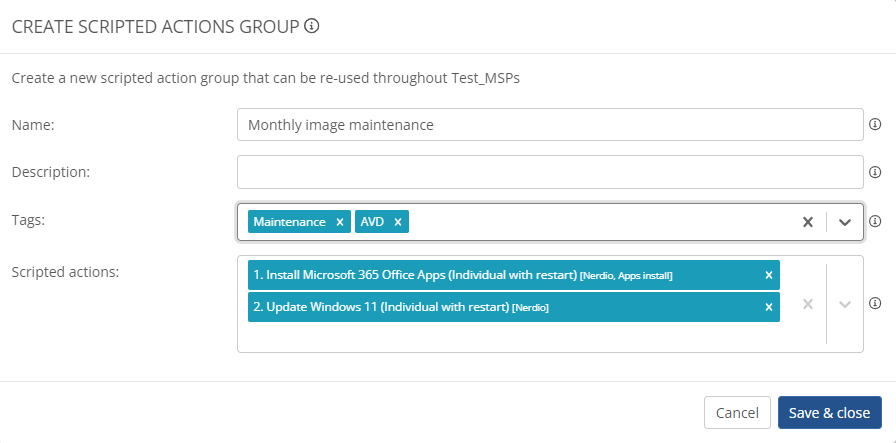
Task: Remove the AVD tag
Action: tap(398, 222)
